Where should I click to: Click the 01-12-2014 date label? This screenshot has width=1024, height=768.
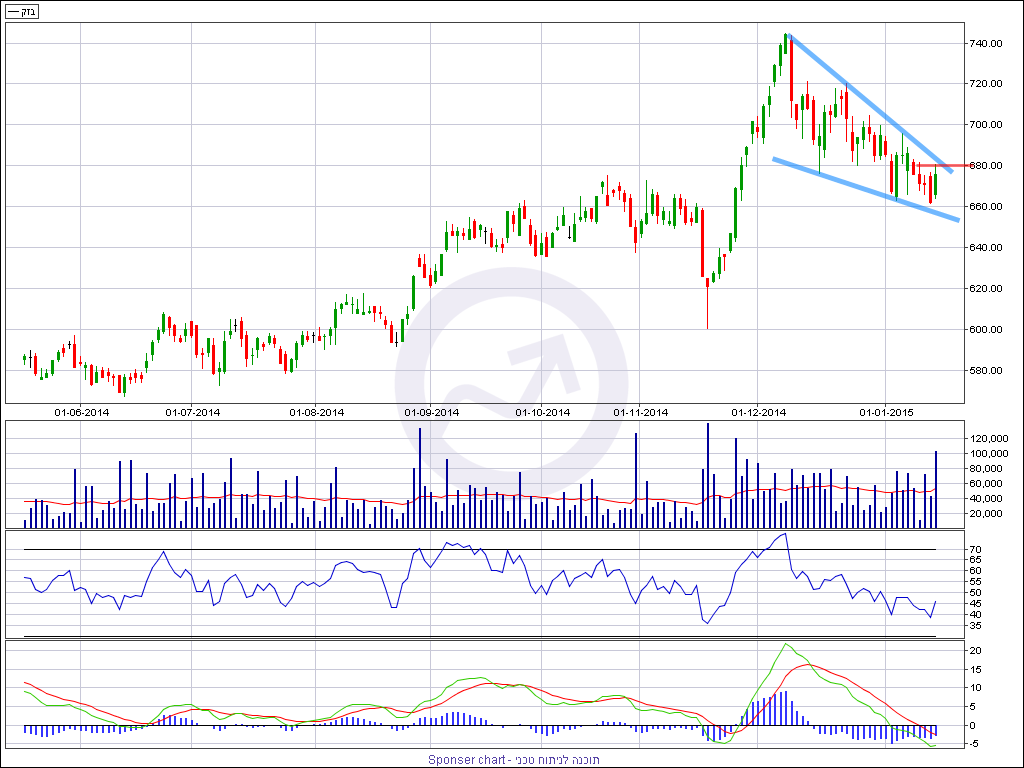pos(758,412)
